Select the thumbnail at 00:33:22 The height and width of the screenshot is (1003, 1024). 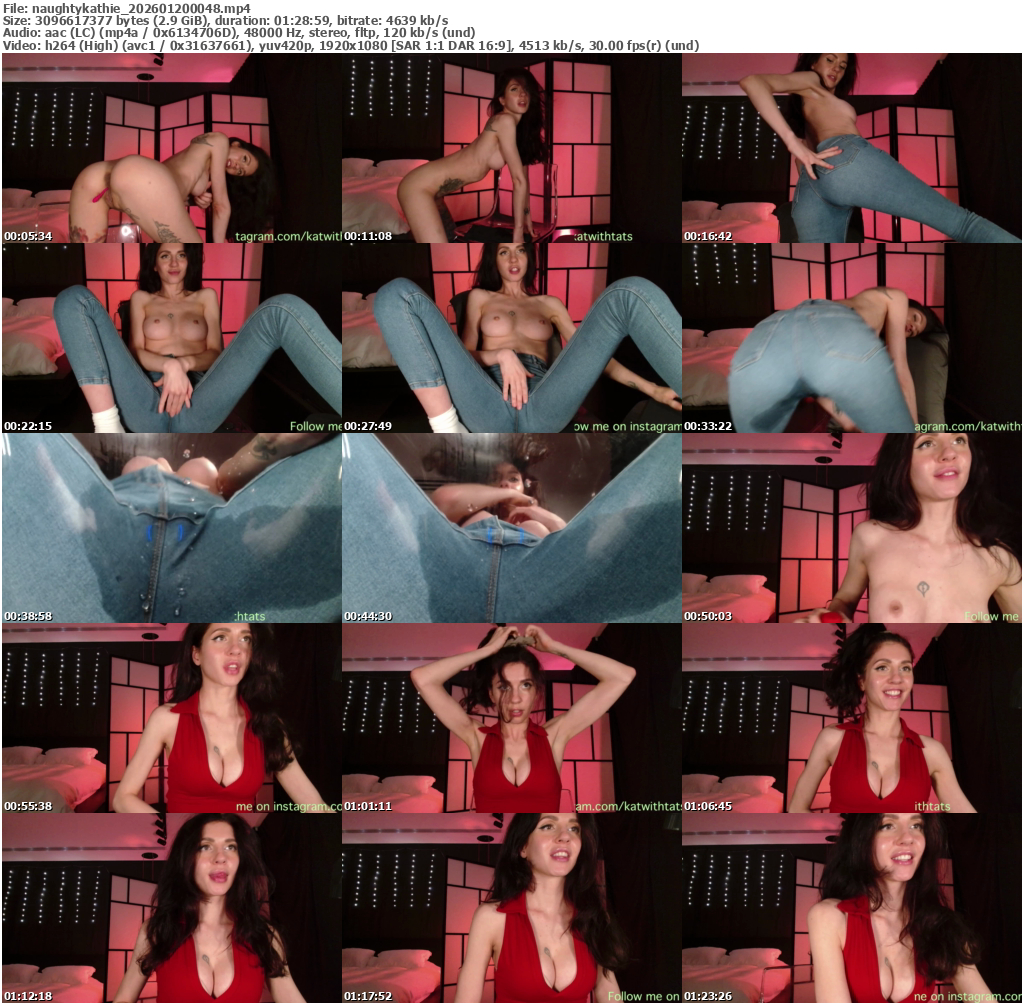(851, 338)
